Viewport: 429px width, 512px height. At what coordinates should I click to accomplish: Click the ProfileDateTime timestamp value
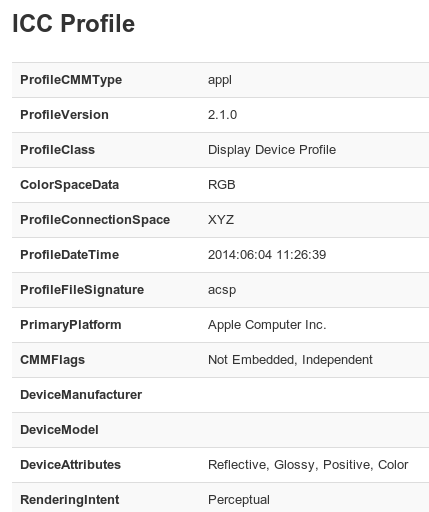pos(267,255)
